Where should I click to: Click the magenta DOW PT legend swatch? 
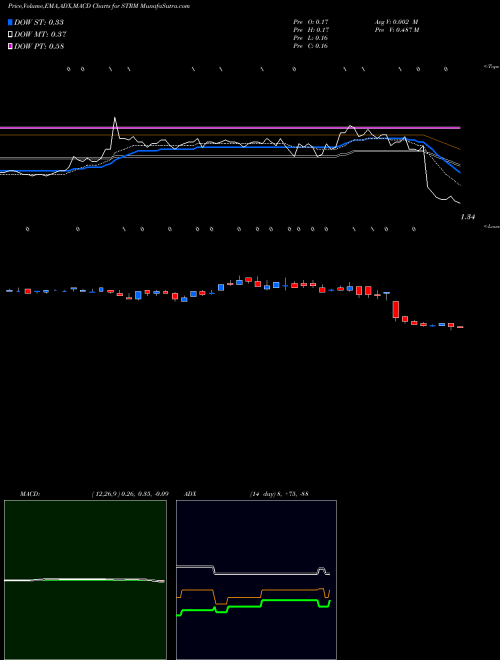[x=10, y=47]
